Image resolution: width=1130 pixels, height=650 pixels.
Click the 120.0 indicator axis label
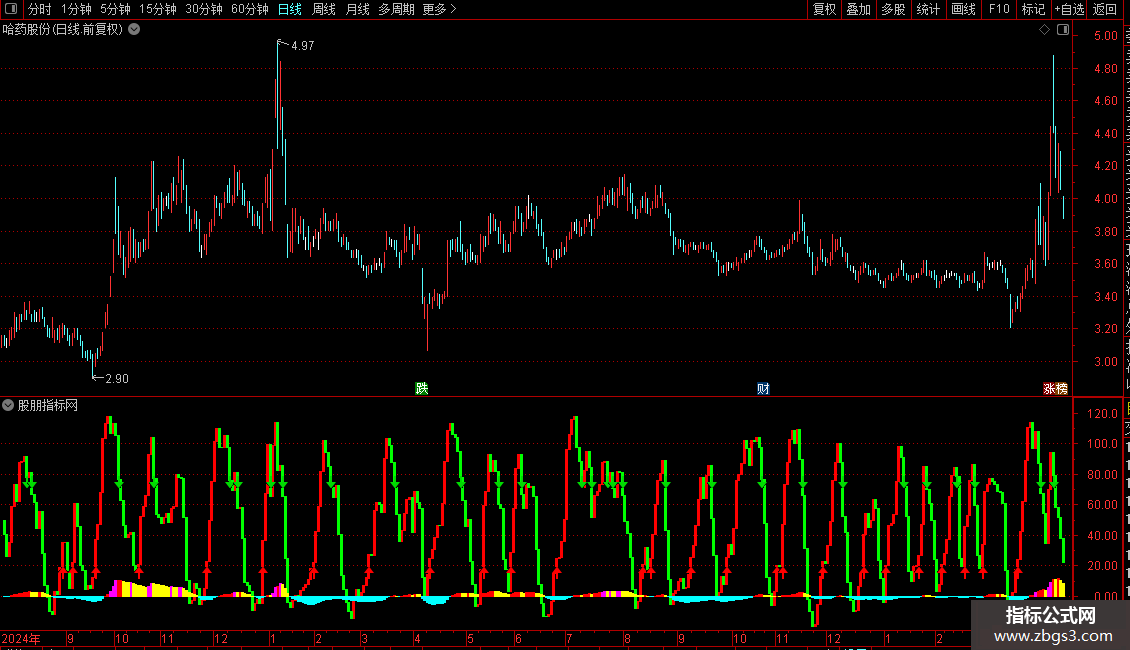[x=1103, y=414]
